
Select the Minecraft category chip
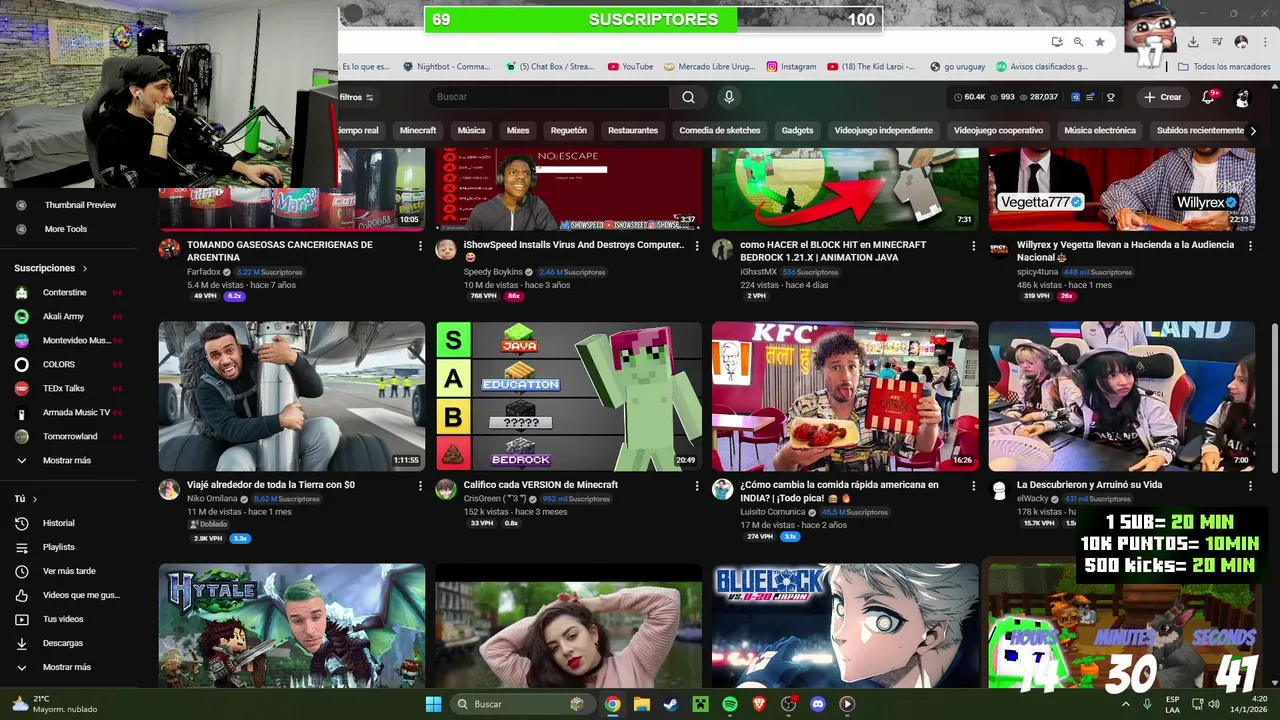tap(418, 131)
